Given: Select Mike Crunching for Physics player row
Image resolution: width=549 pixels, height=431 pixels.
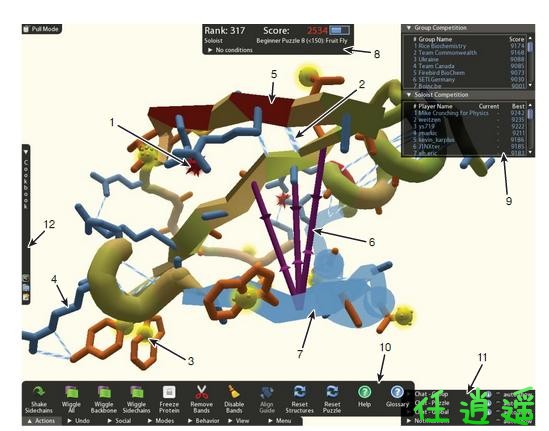Looking at the screenshot, I should point(468,113).
